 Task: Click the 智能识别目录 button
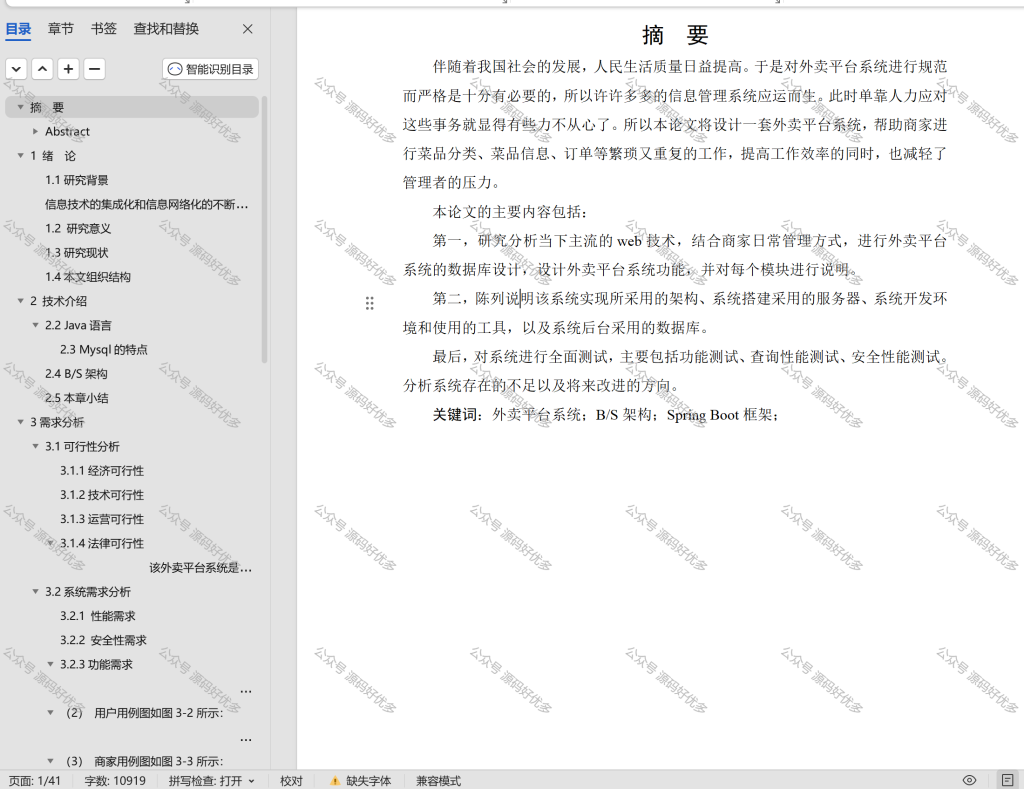click(210, 69)
